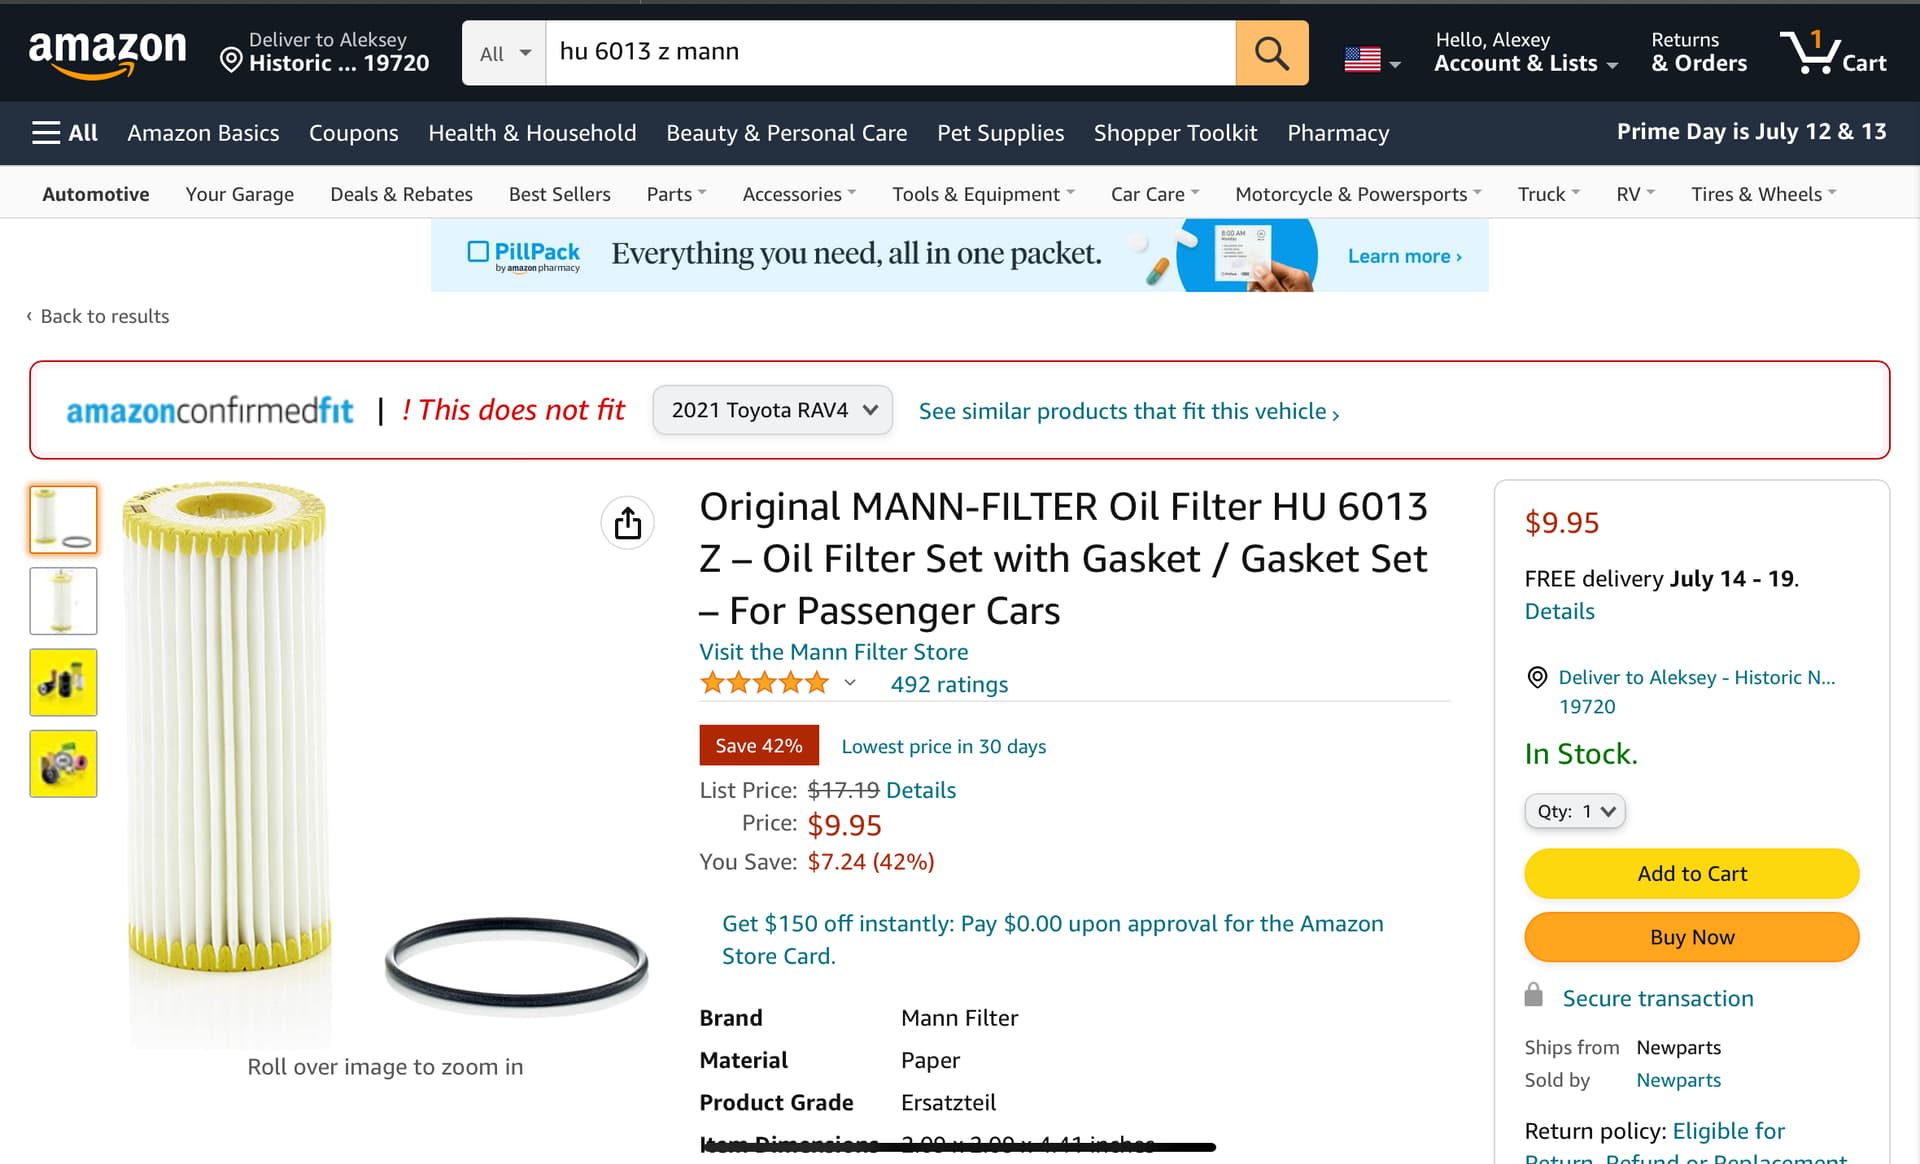Screen dimensions: 1920x1164
Task: Open the Qty quantity dropdown
Action: (1574, 811)
